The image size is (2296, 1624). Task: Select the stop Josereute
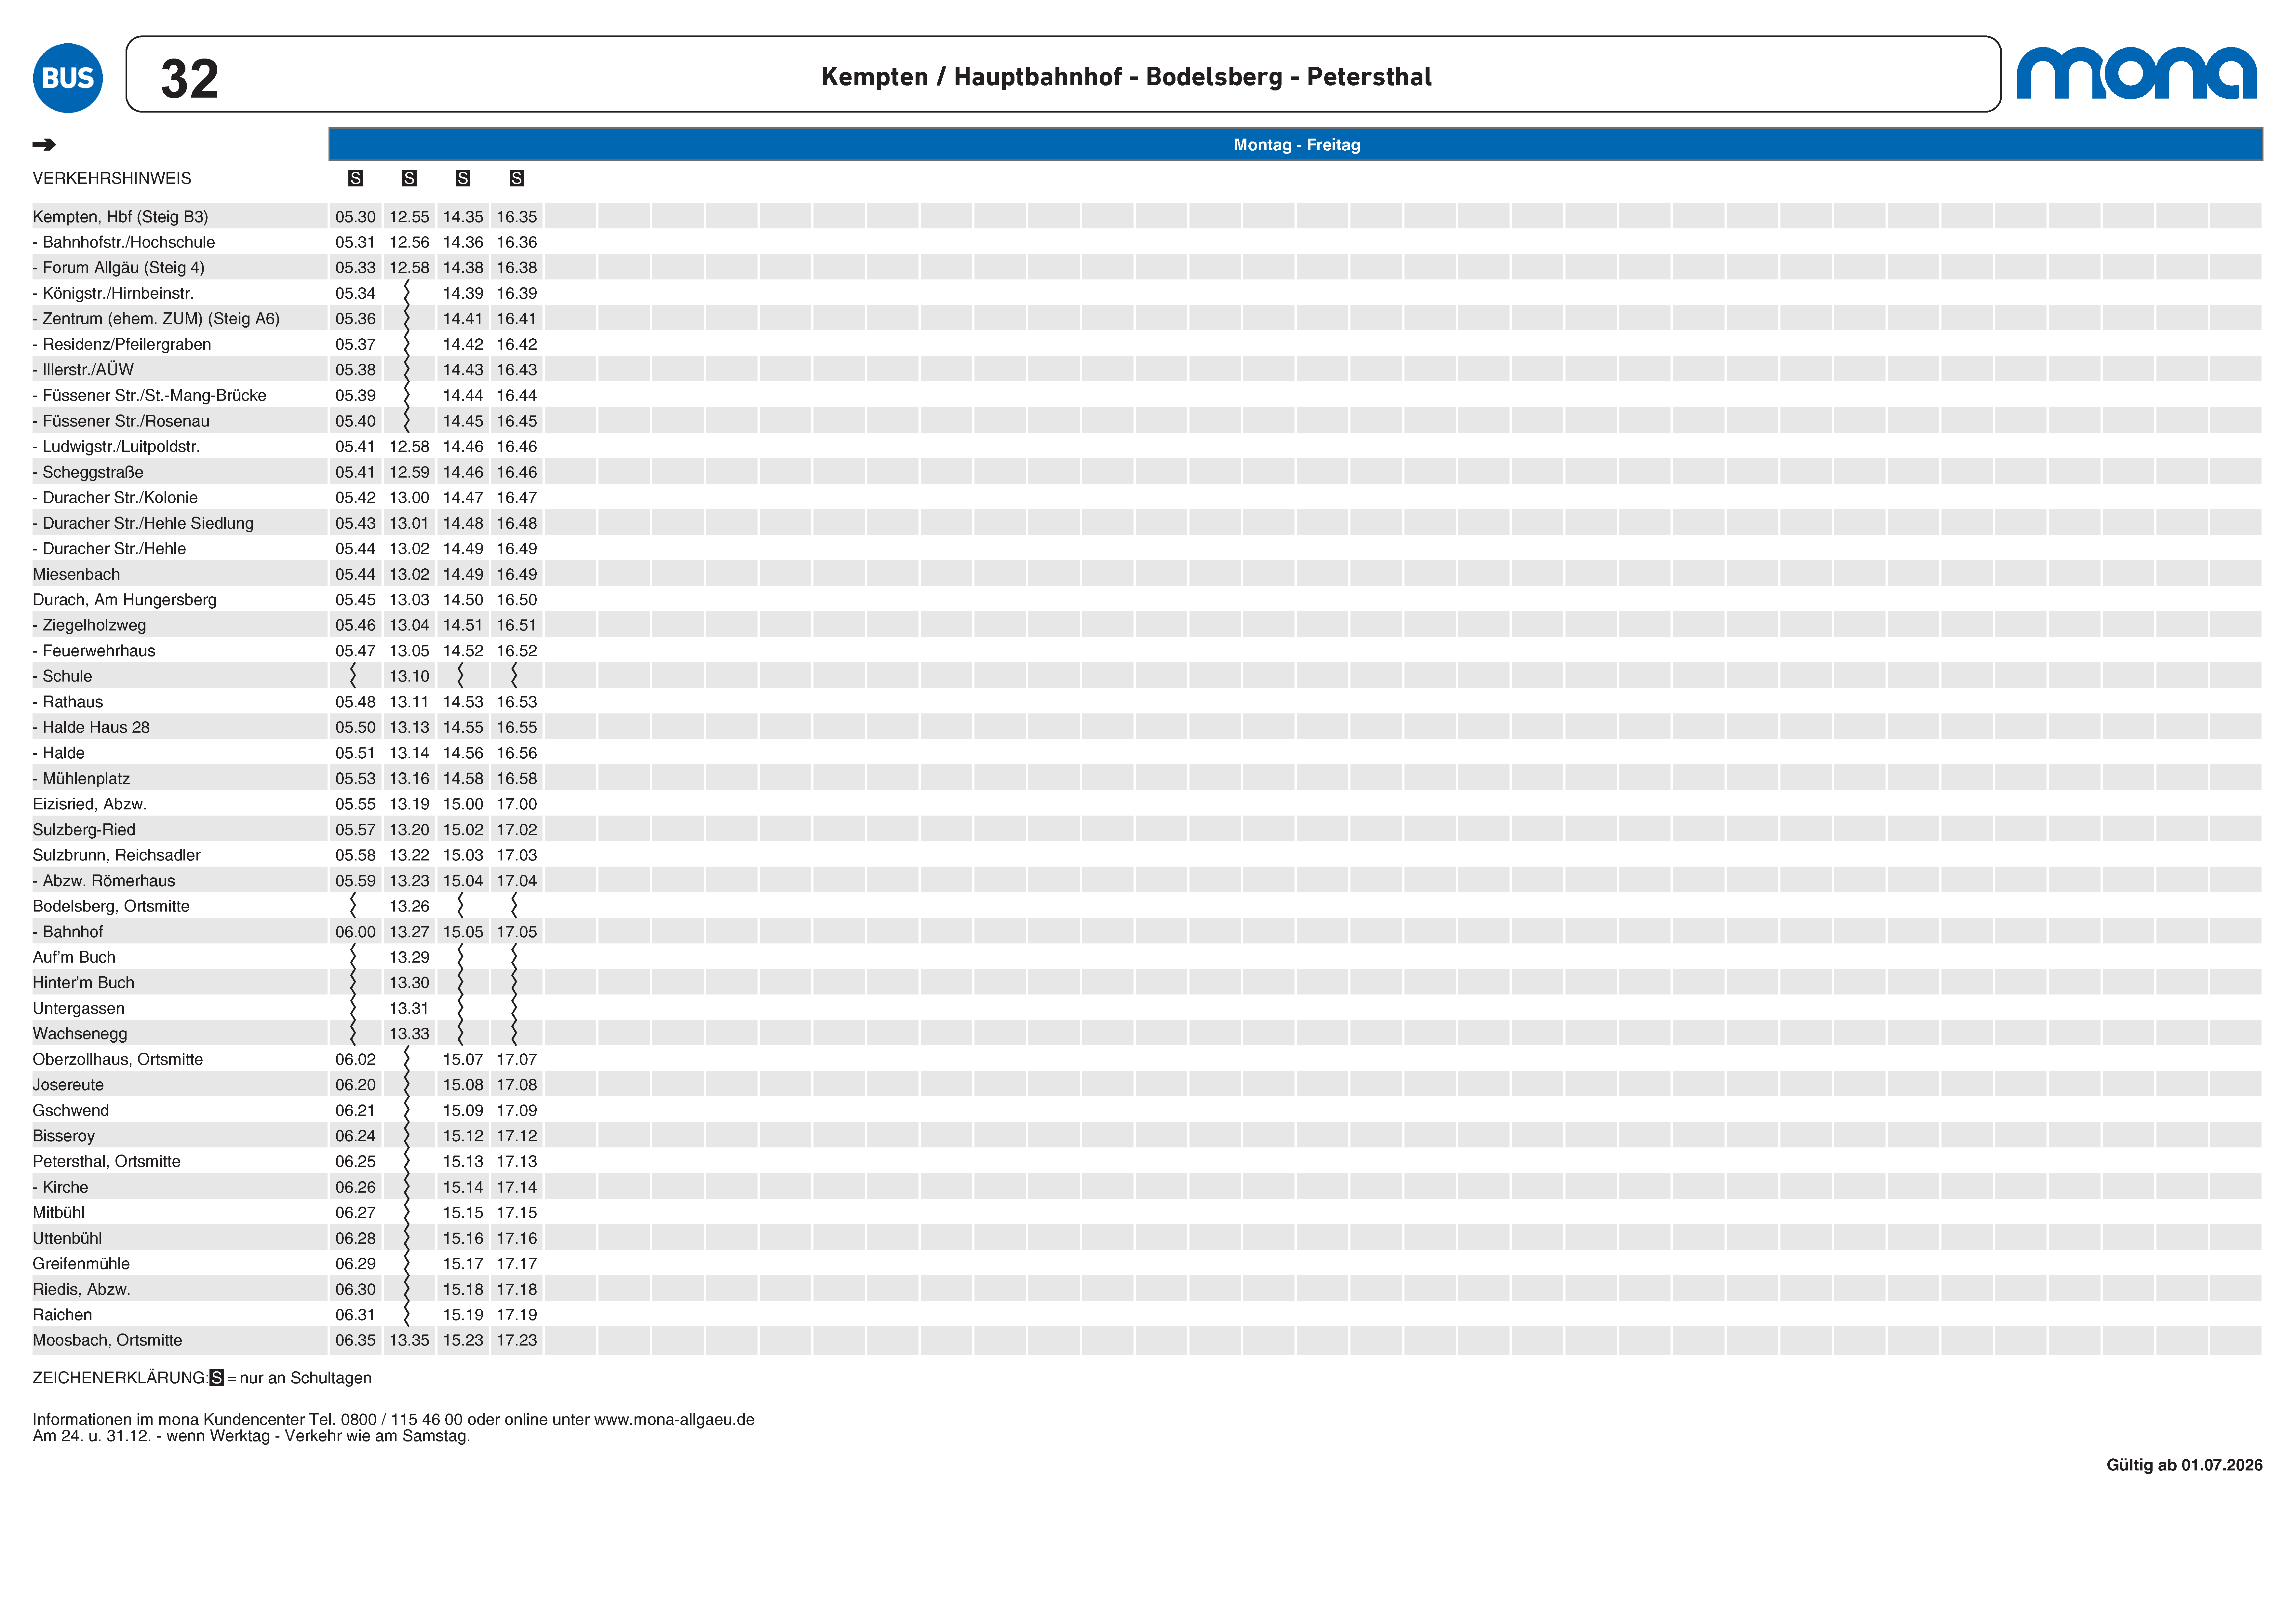(68, 1085)
